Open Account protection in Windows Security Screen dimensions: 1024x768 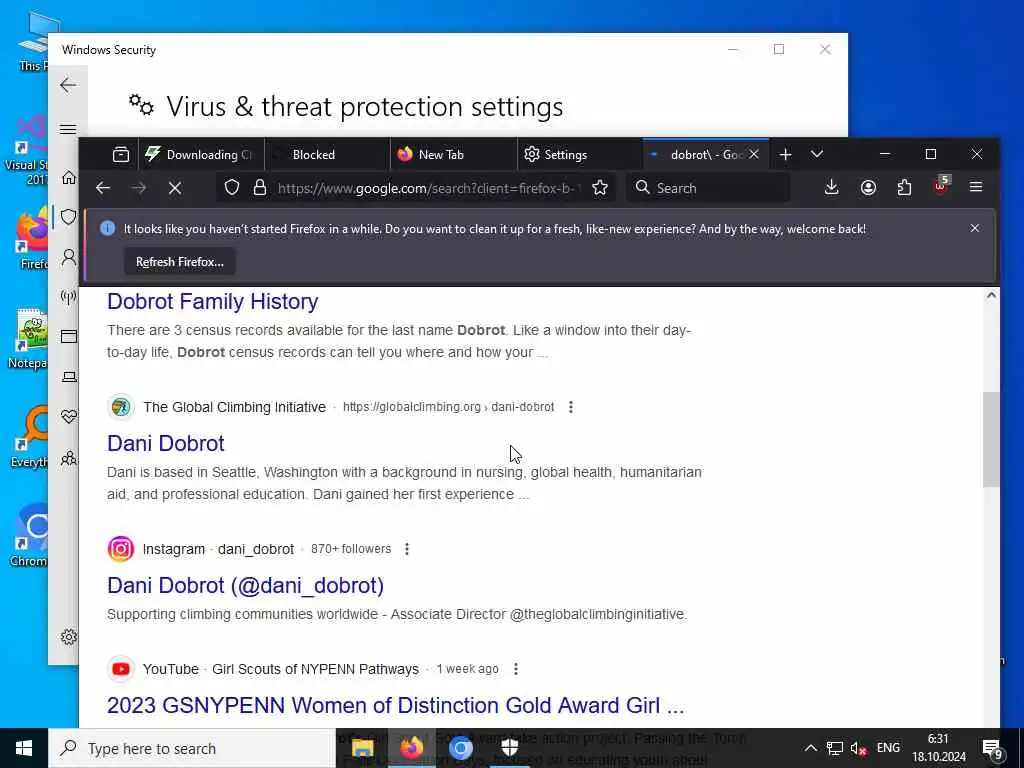click(69, 257)
